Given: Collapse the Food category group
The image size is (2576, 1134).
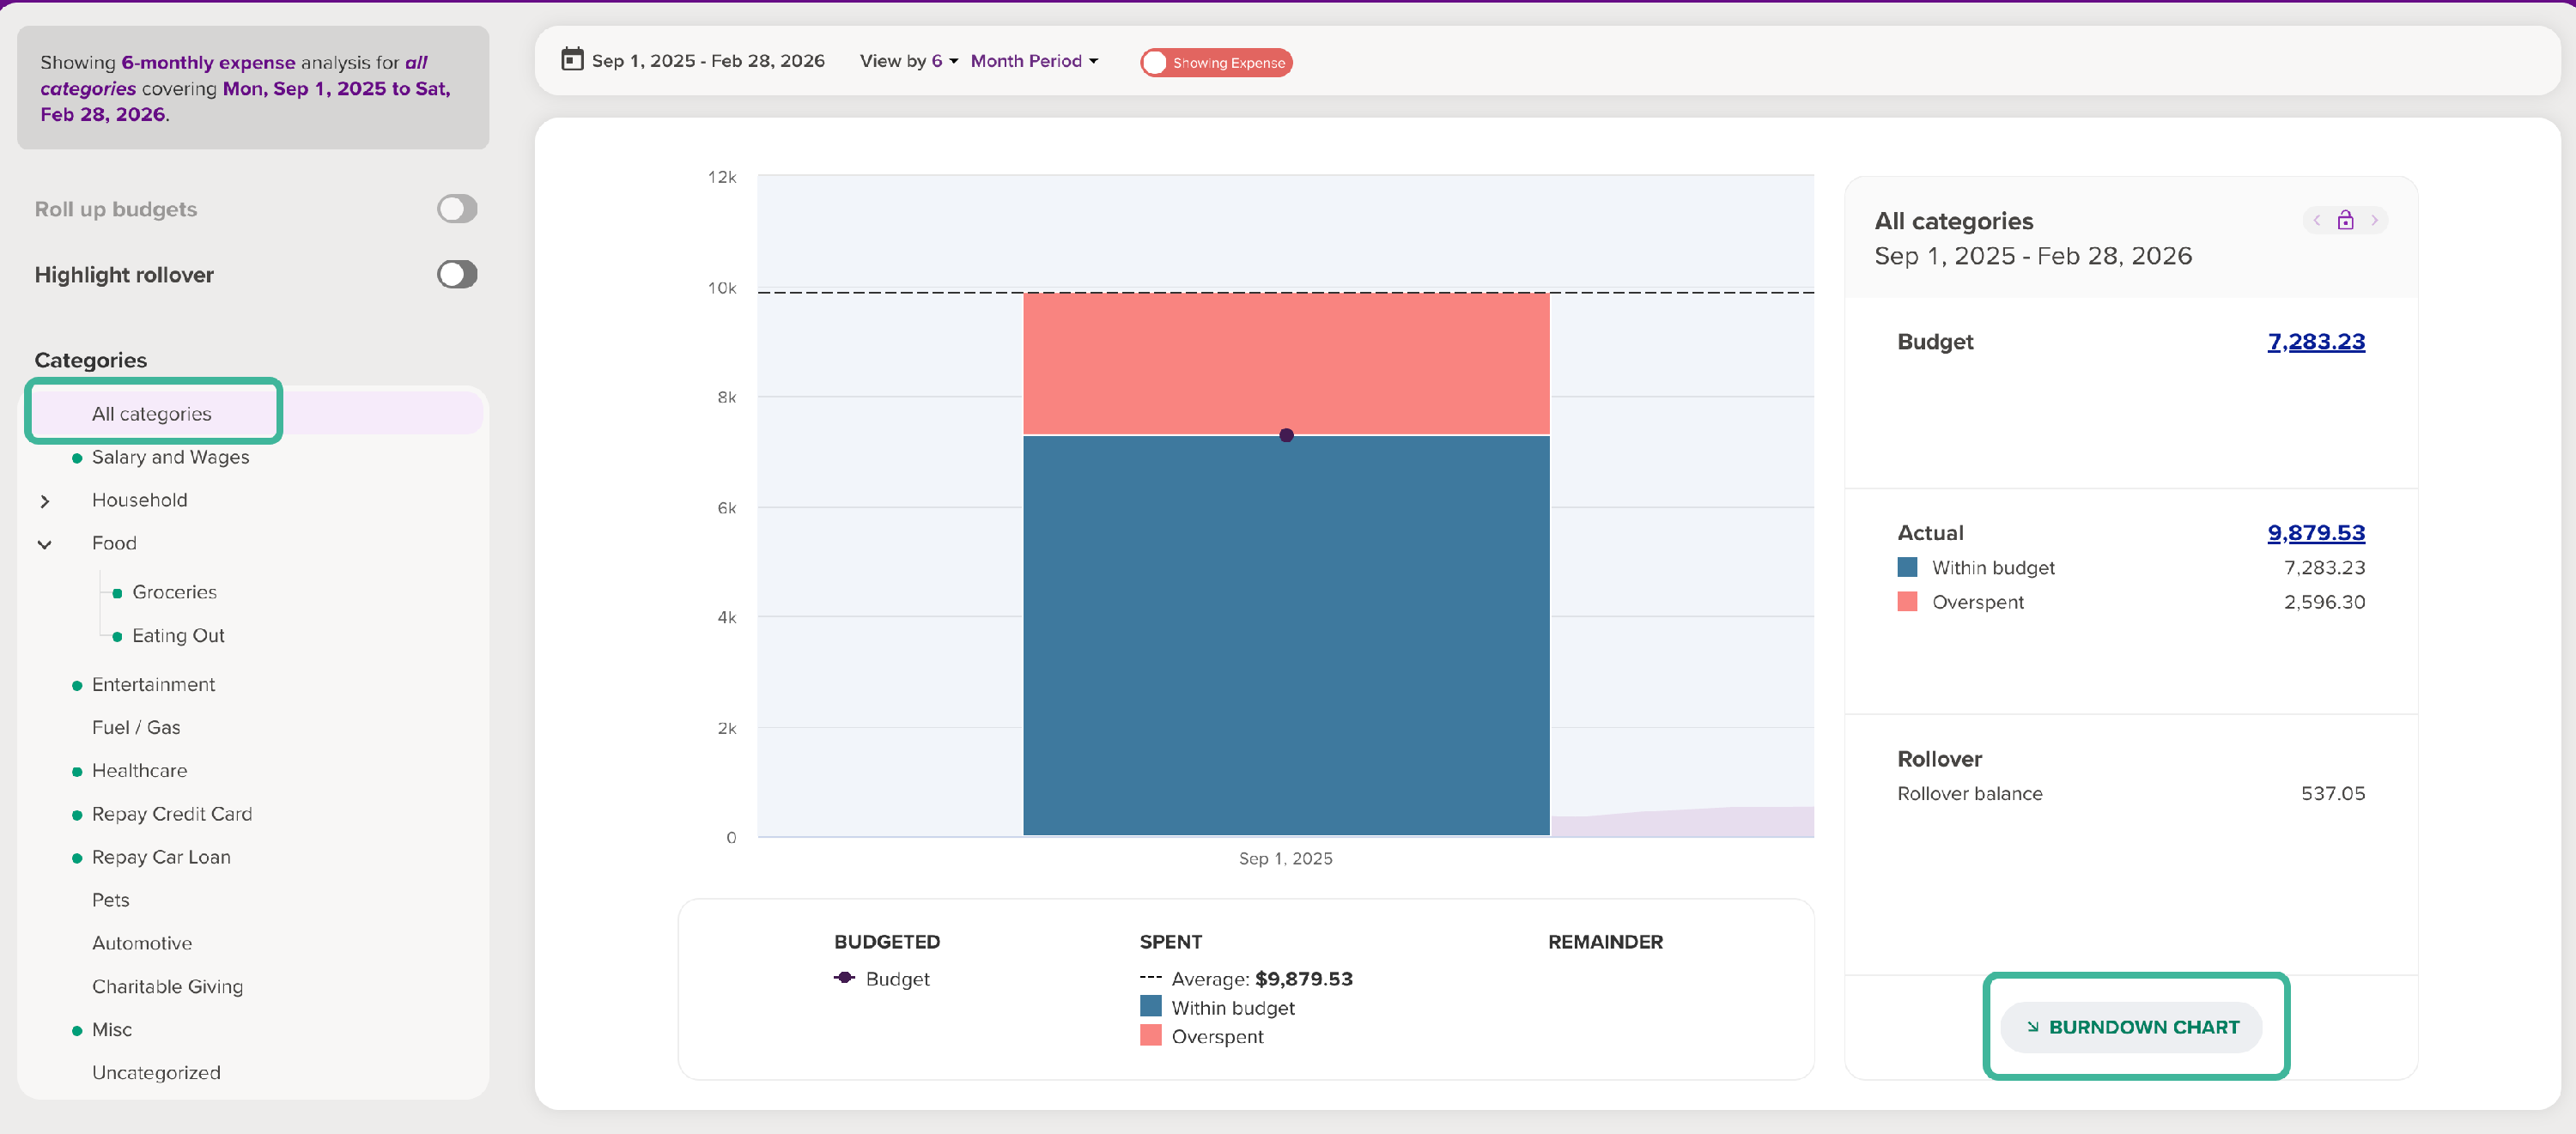Looking at the screenshot, I should pyautogui.click(x=45, y=544).
